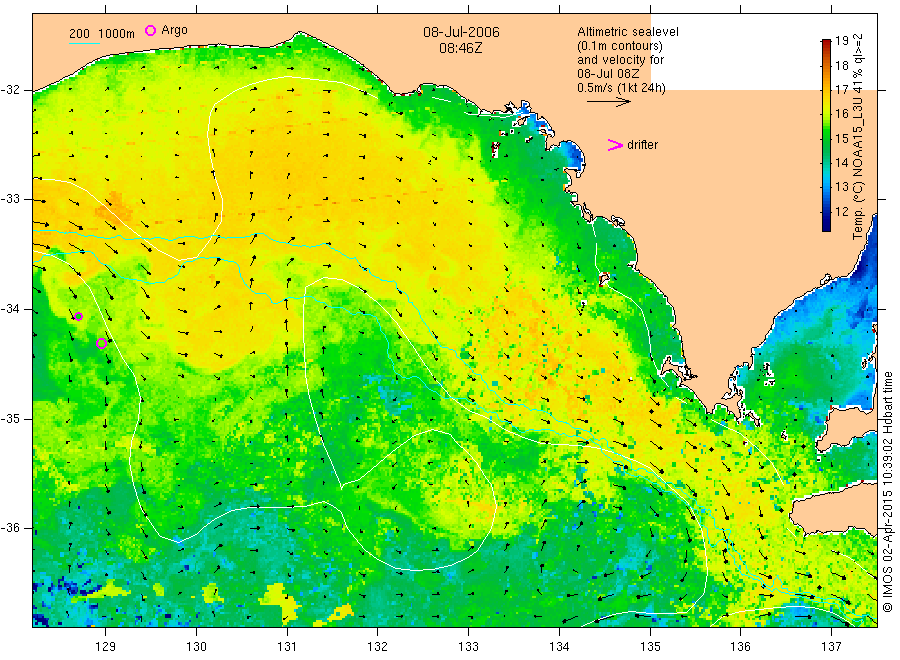This screenshot has height=660, width=900.
Task: Click the IMOS copyright timestamp text
Action: point(887,492)
